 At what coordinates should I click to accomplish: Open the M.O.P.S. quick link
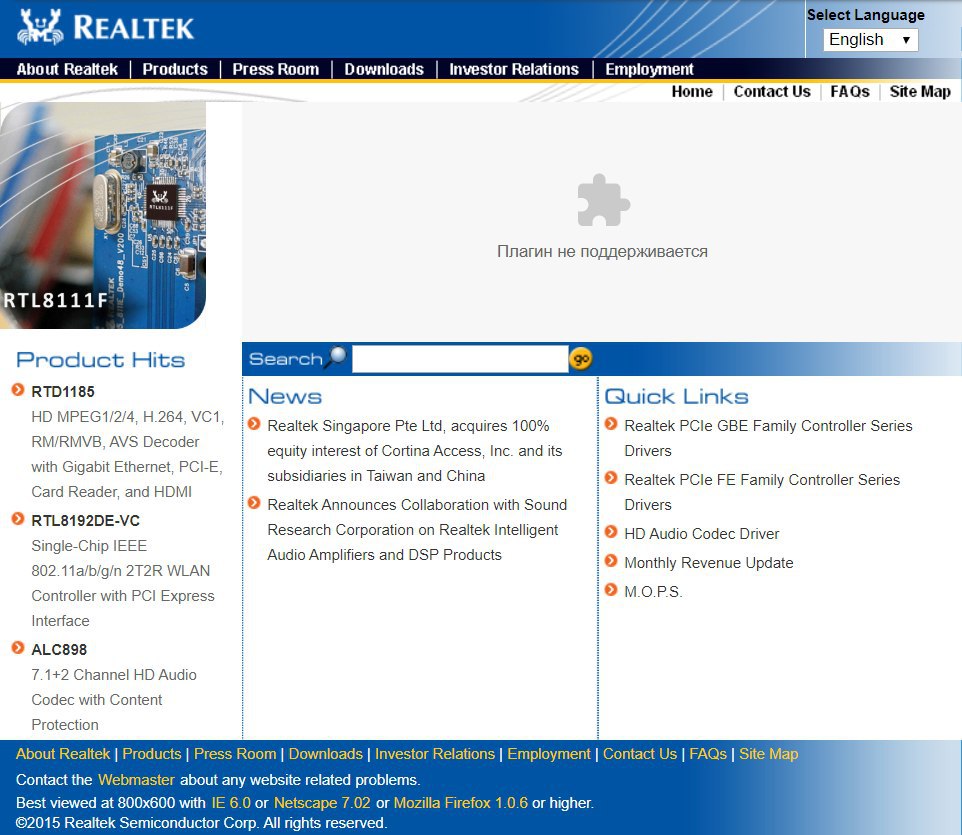point(653,591)
